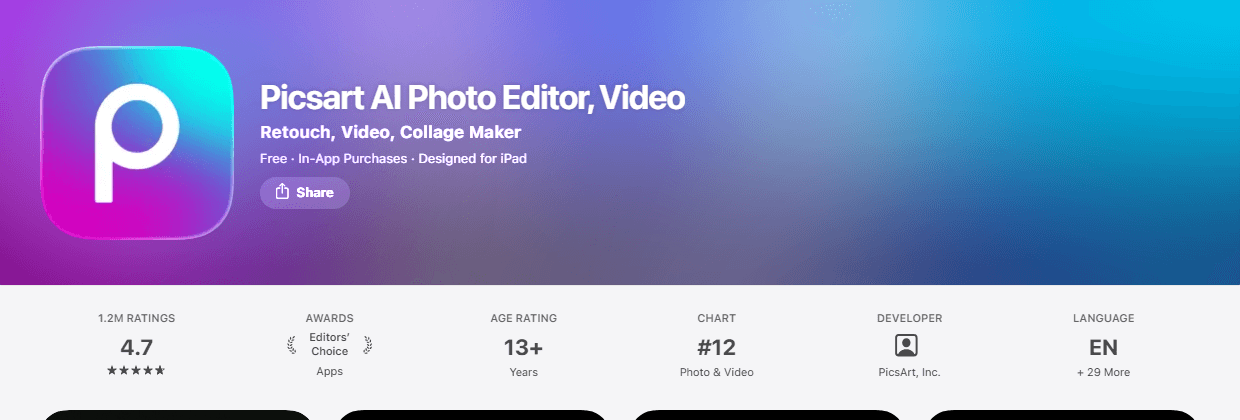Click the '1.2M RATINGS' label

click(x=136, y=318)
